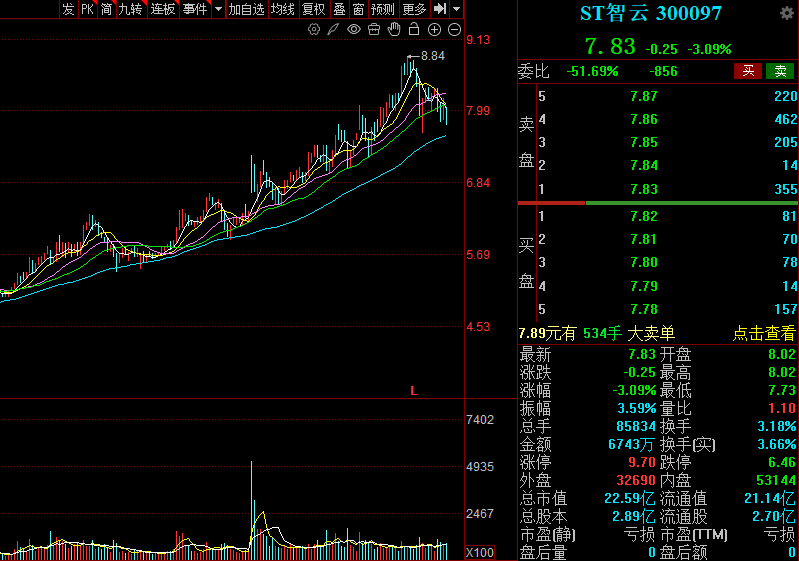Zoom in with the plus icon
This screenshot has width=799, height=561.
[434, 30]
